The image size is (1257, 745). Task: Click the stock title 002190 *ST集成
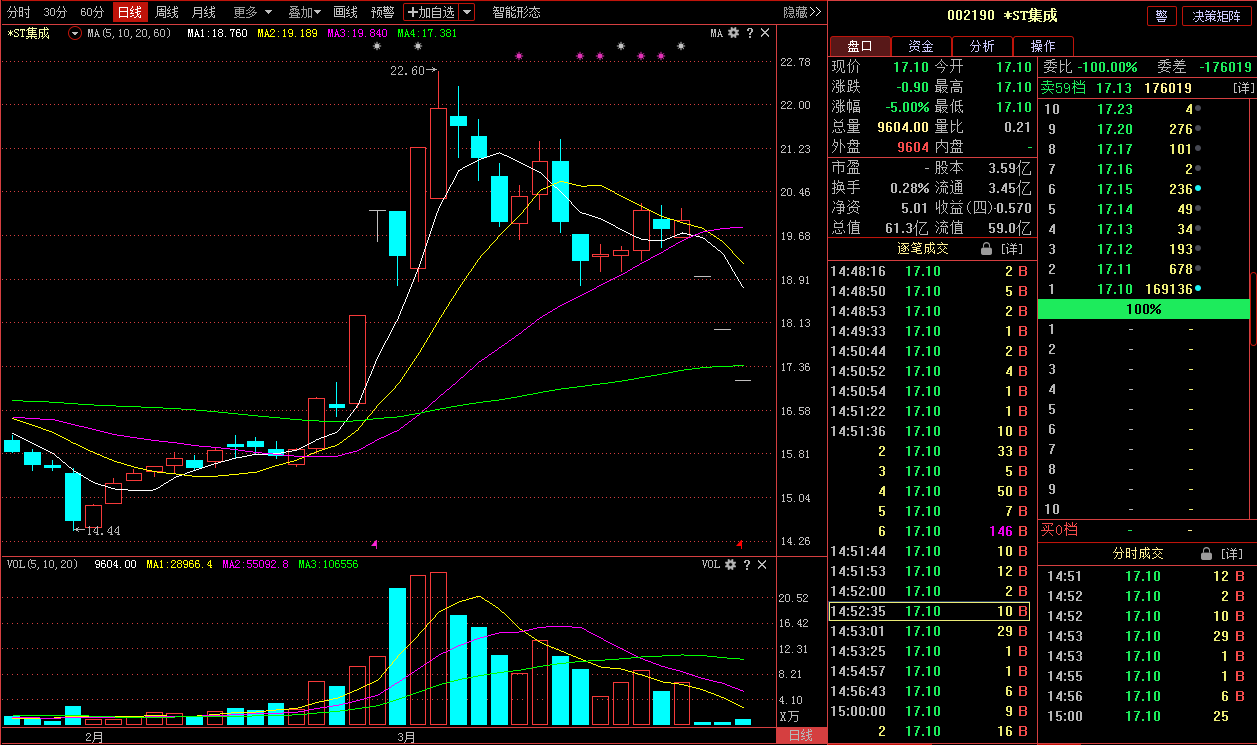[x=1002, y=15]
